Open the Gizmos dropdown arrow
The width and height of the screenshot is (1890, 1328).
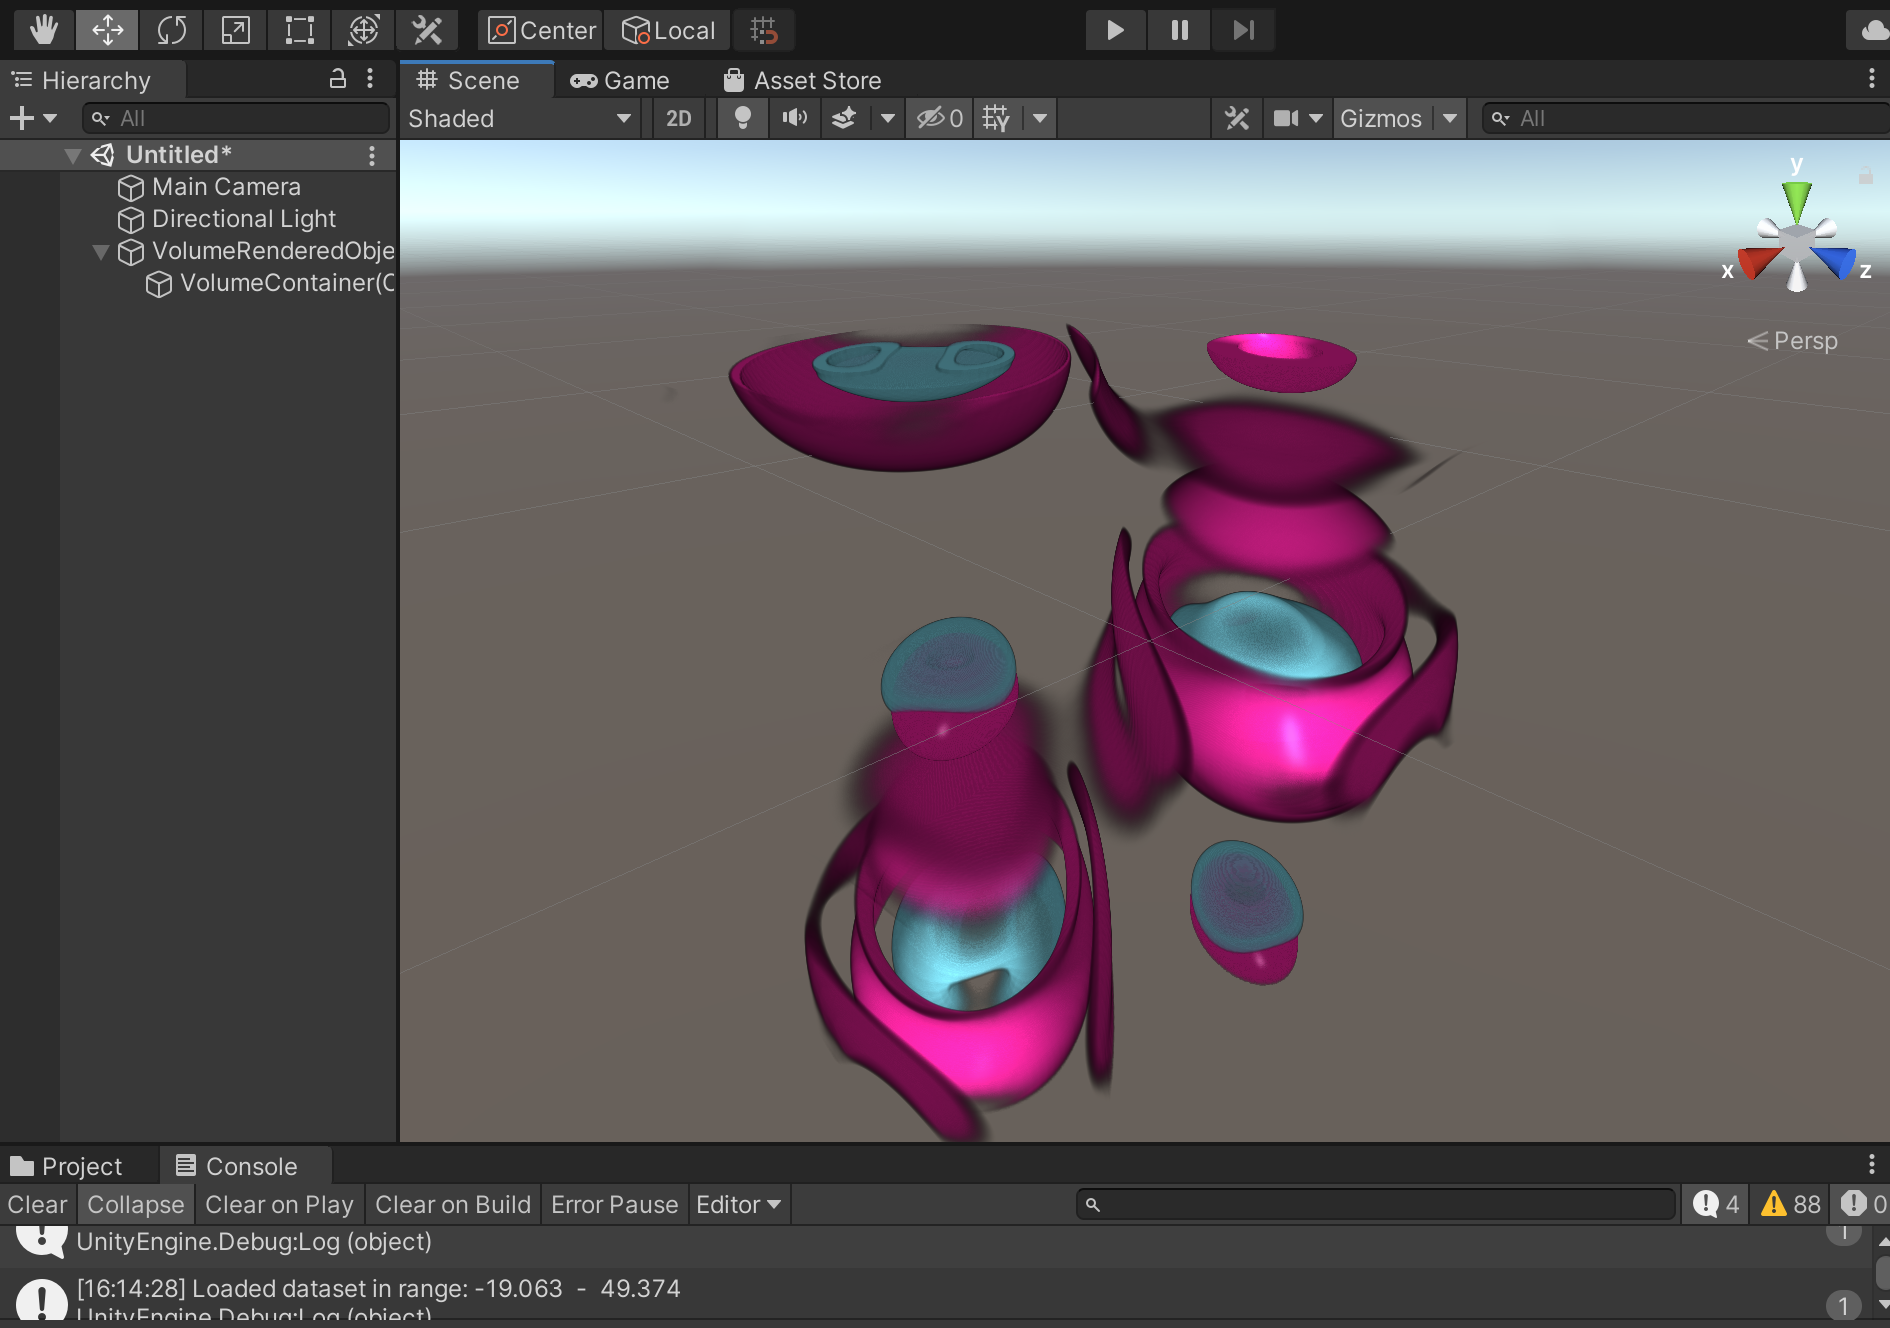(x=1450, y=119)
